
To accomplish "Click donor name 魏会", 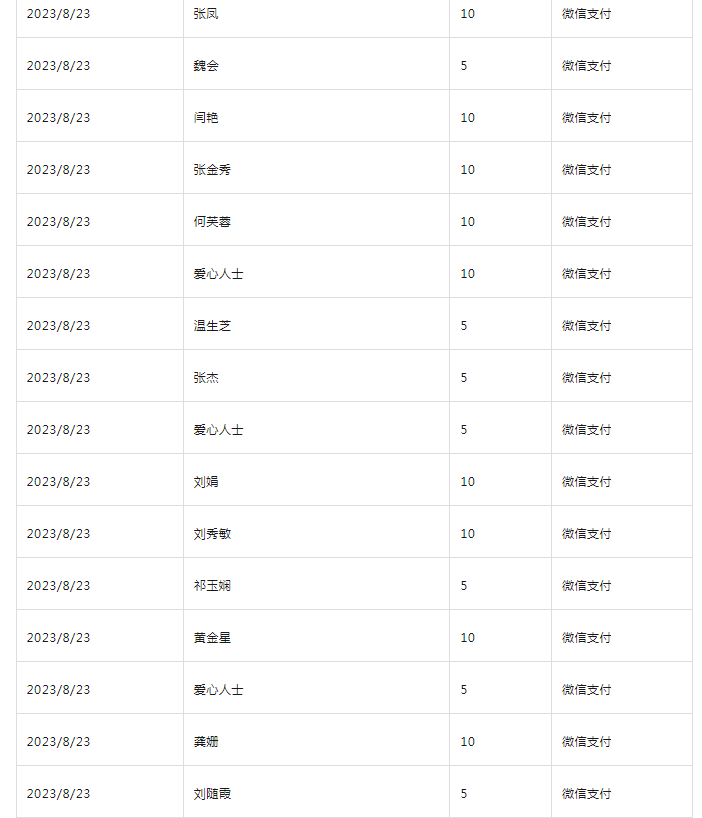I will point(206,66).
